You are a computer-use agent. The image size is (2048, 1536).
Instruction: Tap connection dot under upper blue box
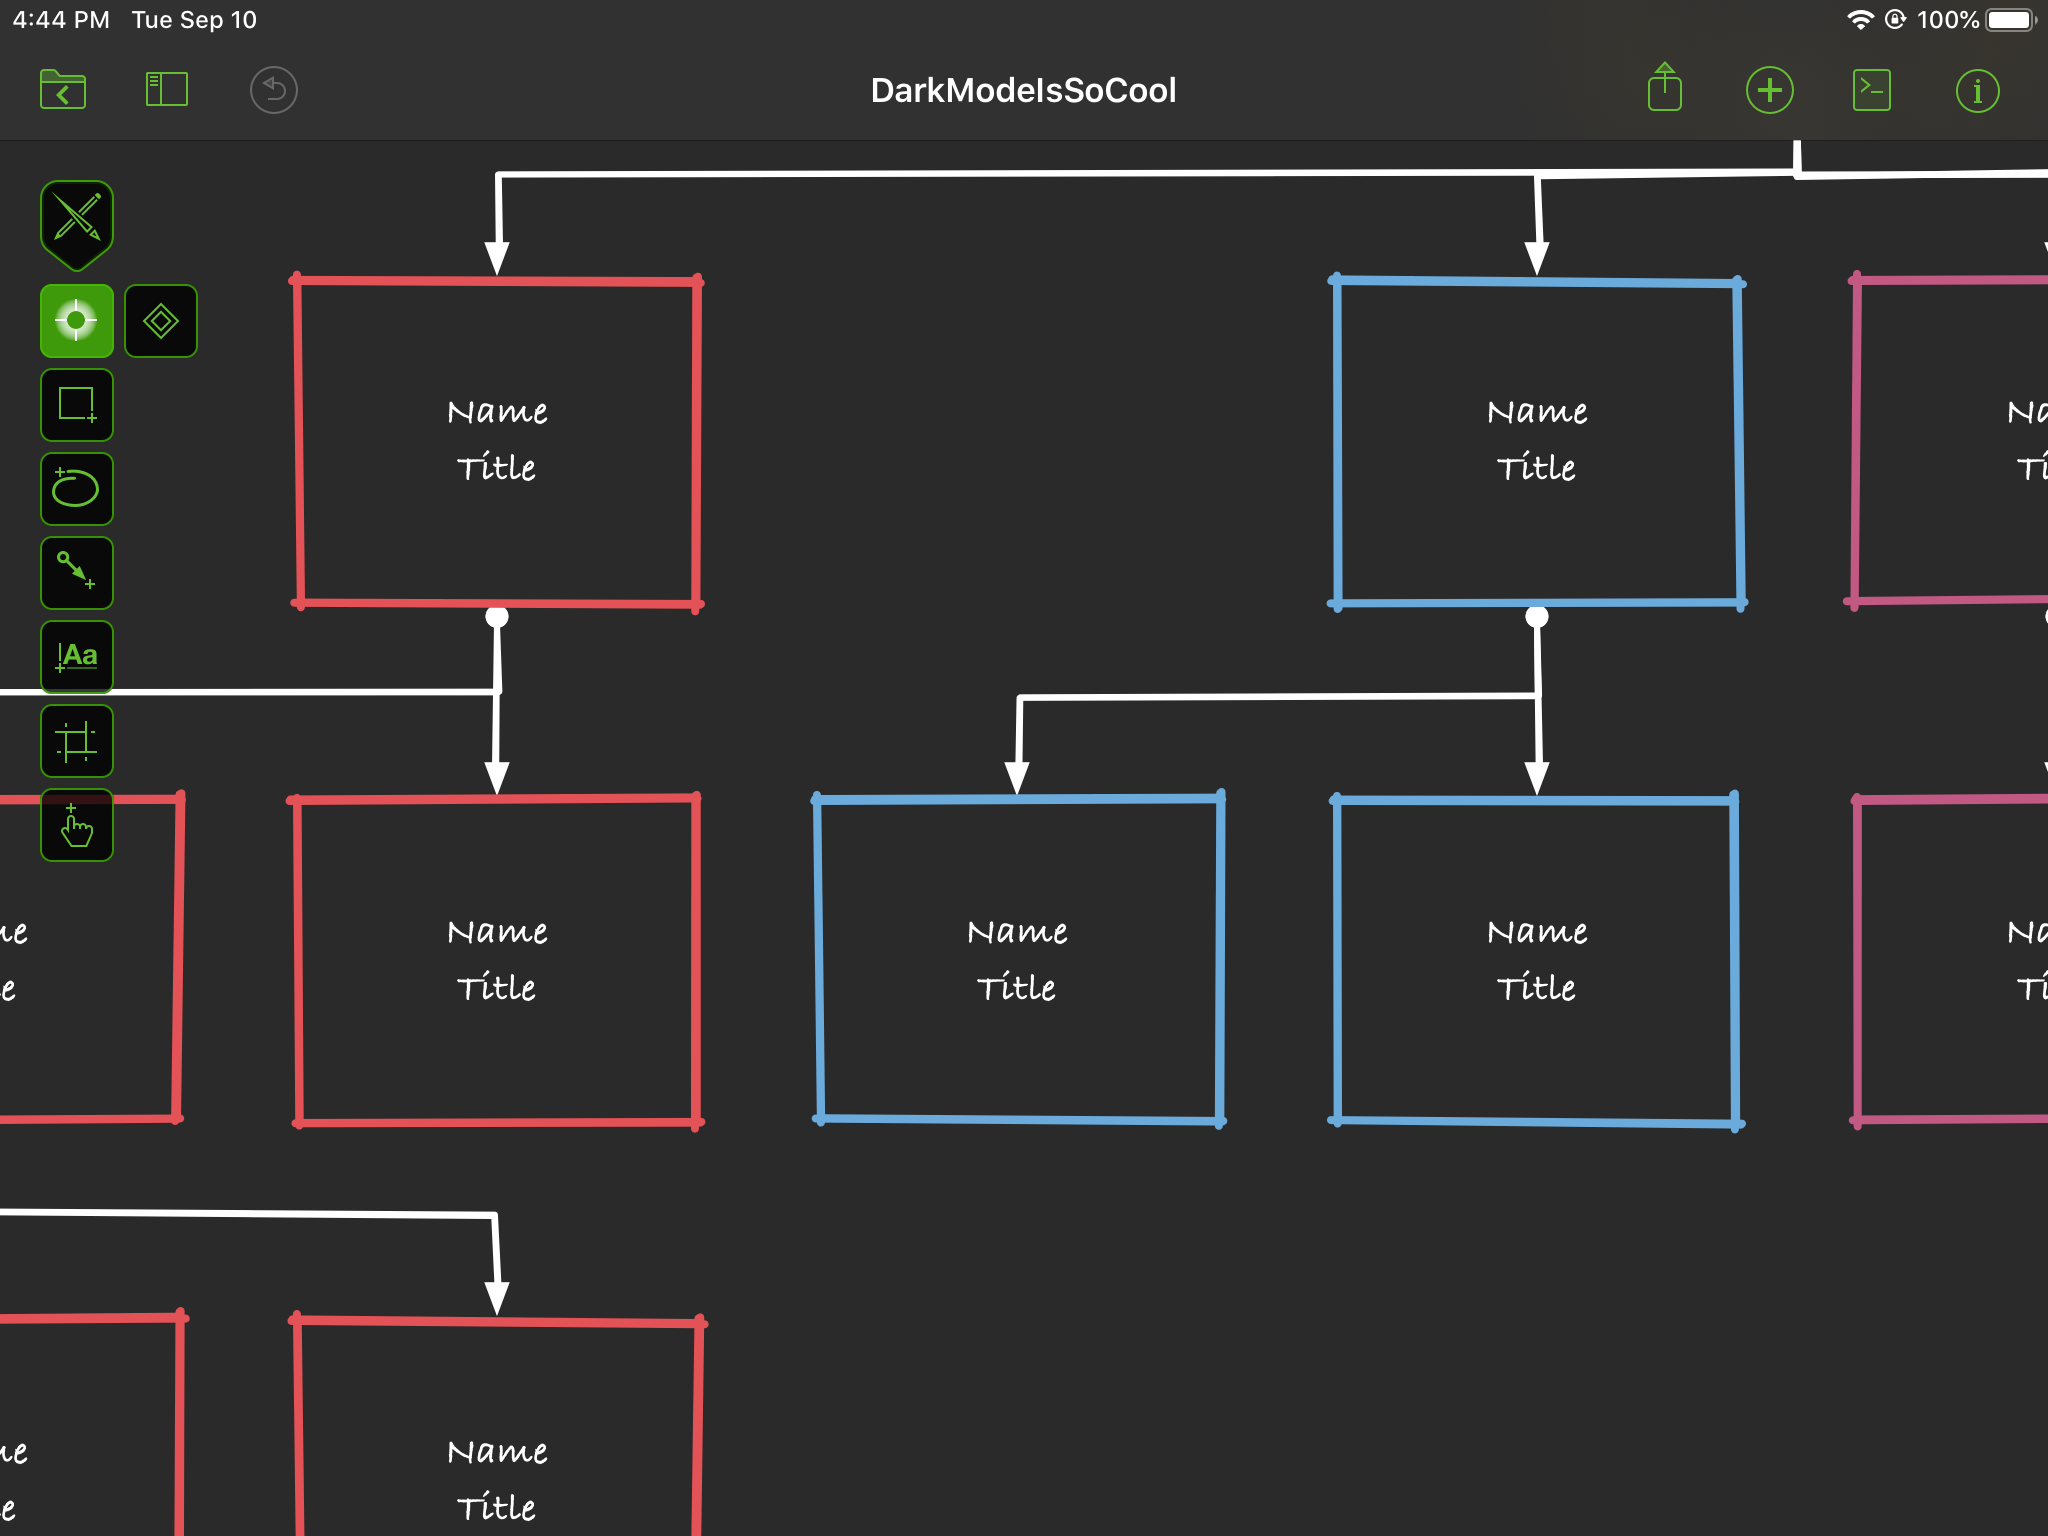(1537, 617)
